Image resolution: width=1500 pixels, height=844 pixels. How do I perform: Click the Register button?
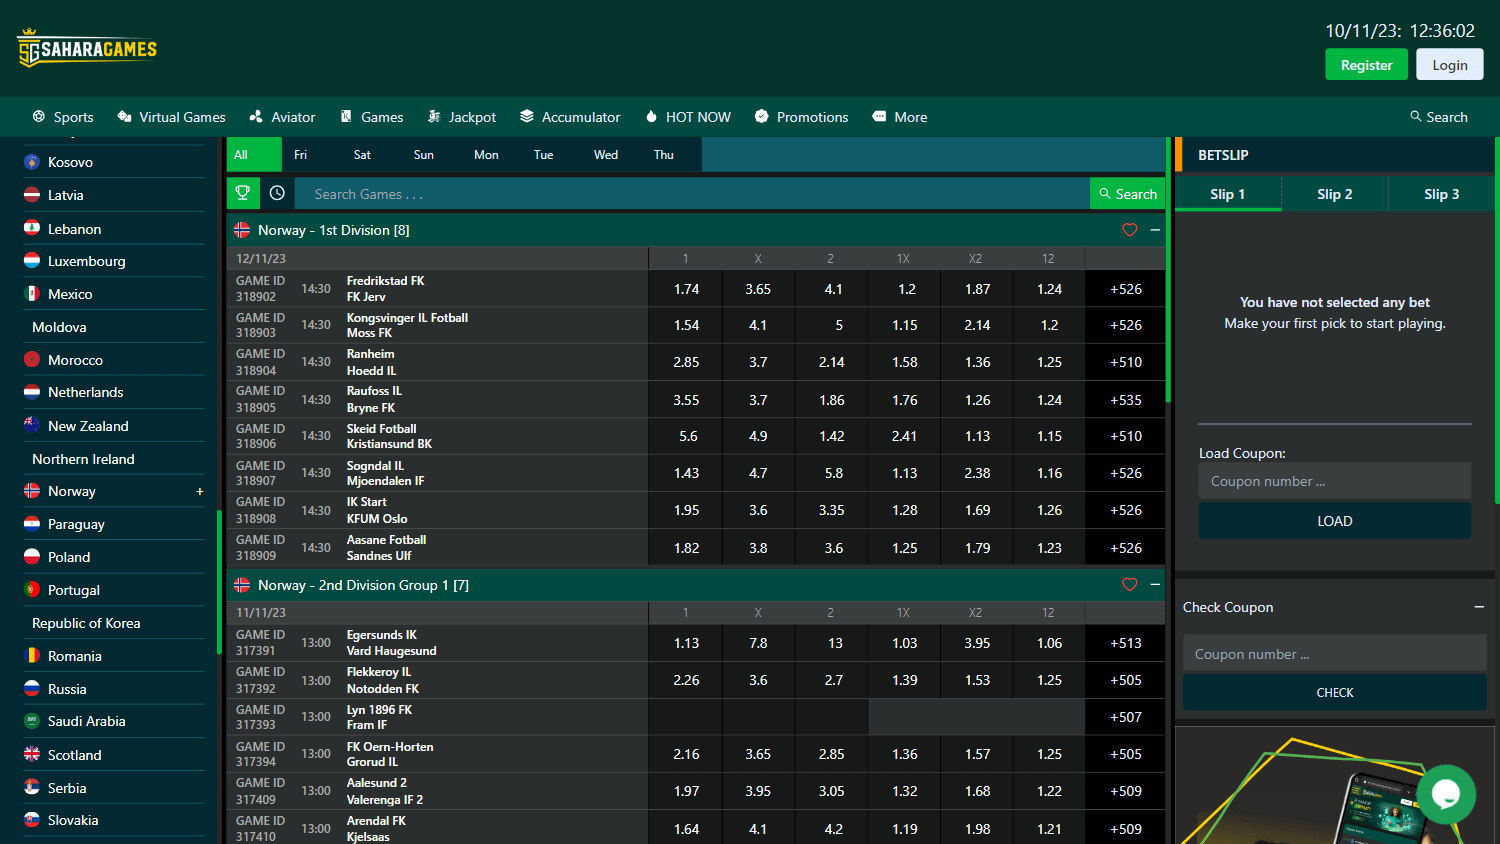(1366, 65)
